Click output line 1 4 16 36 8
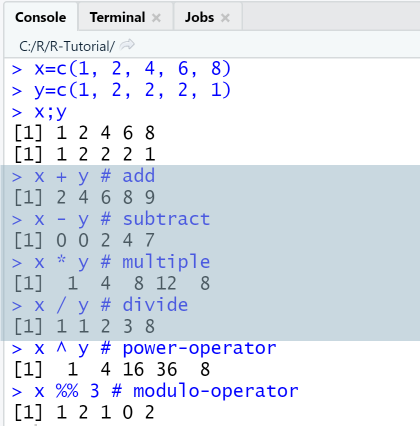 [x=112, y=369]
